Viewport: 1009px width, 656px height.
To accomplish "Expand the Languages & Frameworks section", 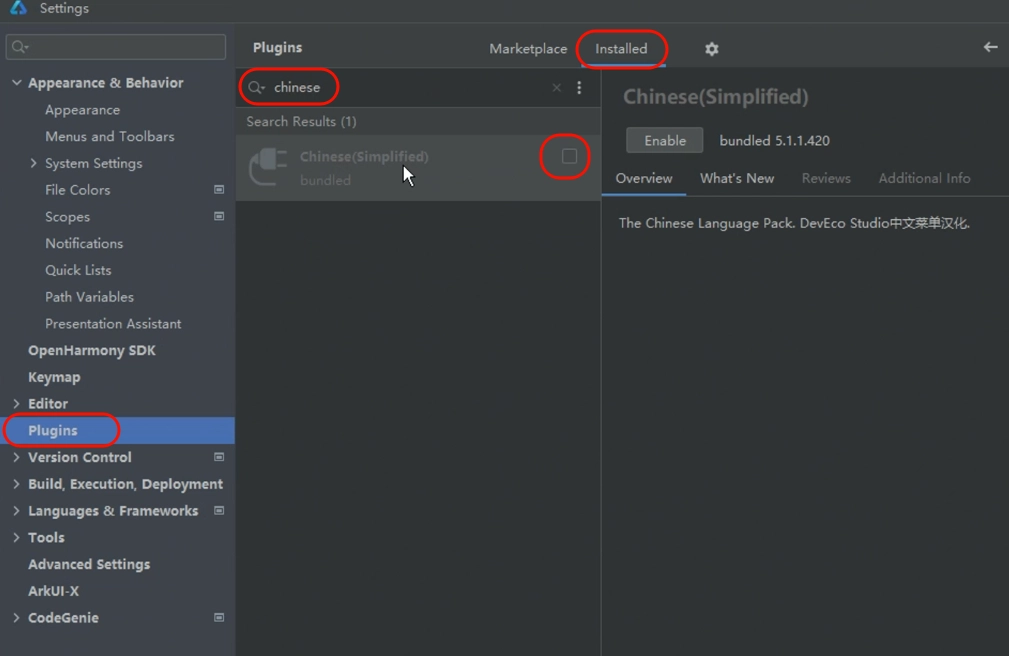I will (17, 511).
